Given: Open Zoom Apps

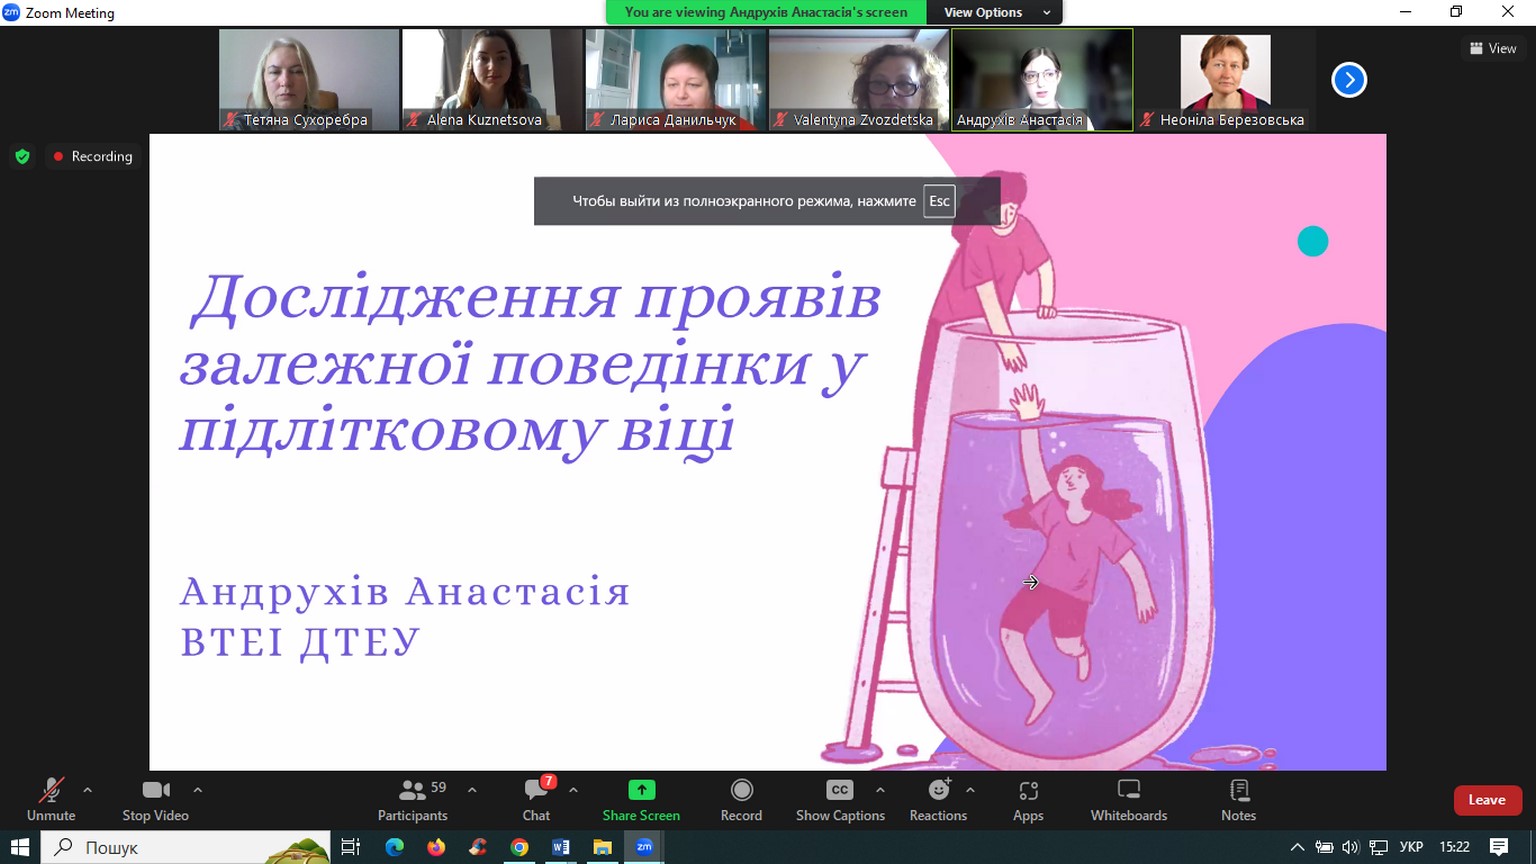Looking at the screenshot, I should 1028,799.
